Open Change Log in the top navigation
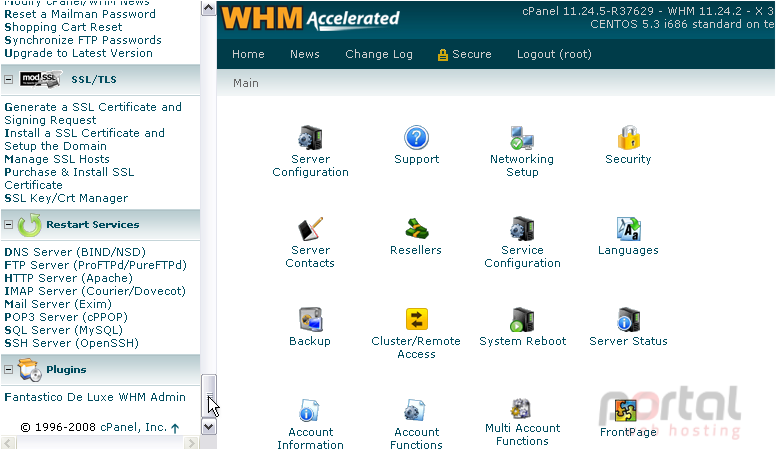 point(379,54)
